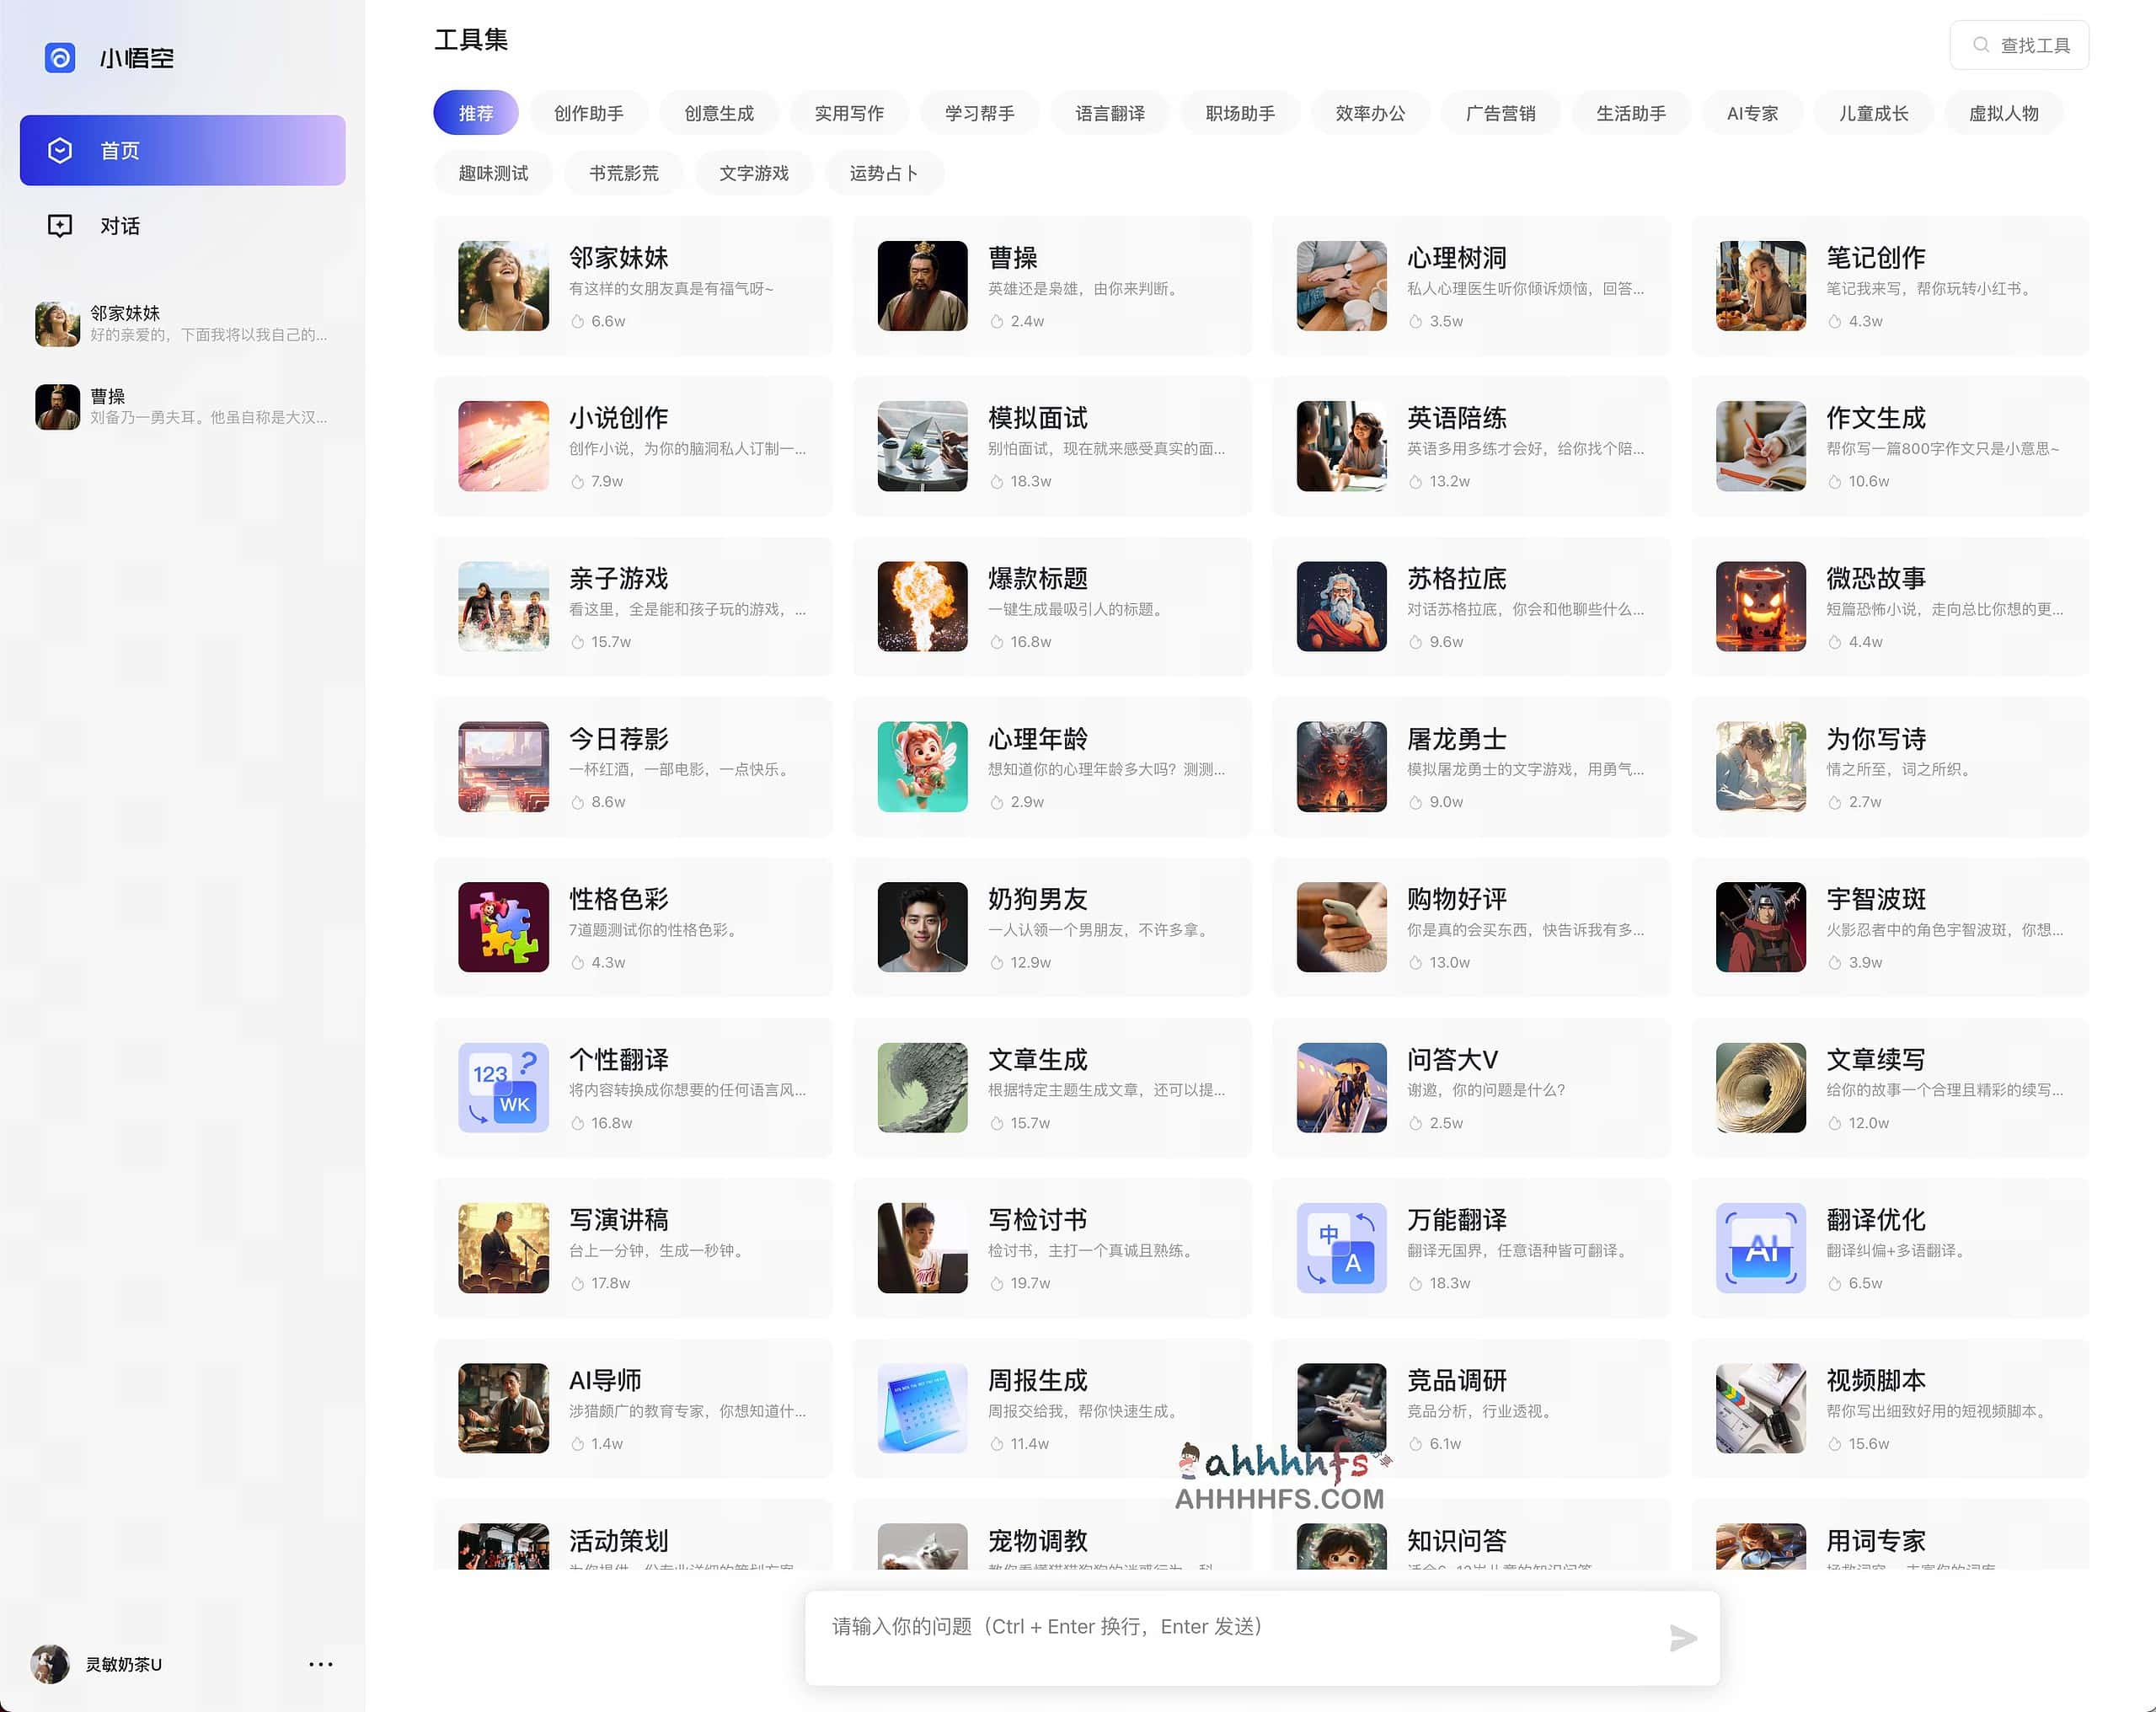2156x1712 pixels.
Task: Click the 灵敏奶茶U user avatar
Action: coord(50,1664)
